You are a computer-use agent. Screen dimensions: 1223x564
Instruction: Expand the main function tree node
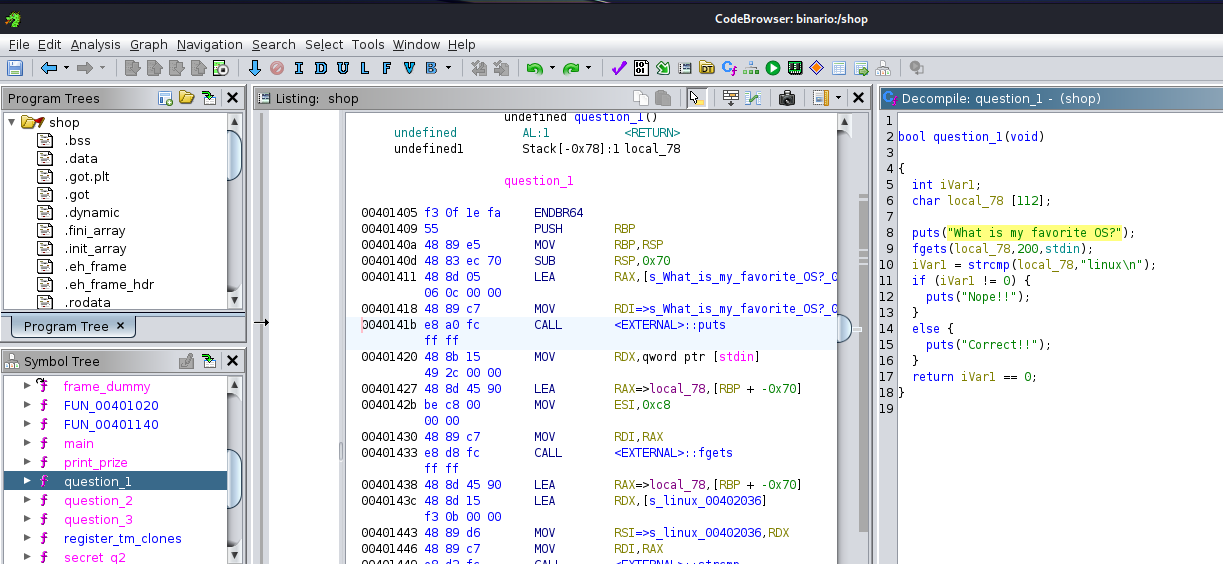pyautogui.click(x=26, y=444)
